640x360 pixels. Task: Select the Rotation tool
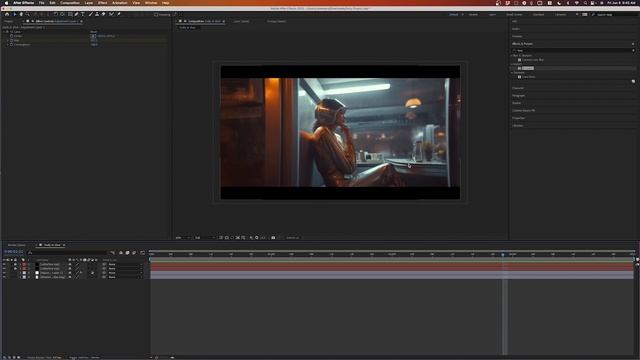tap(56, 14)
